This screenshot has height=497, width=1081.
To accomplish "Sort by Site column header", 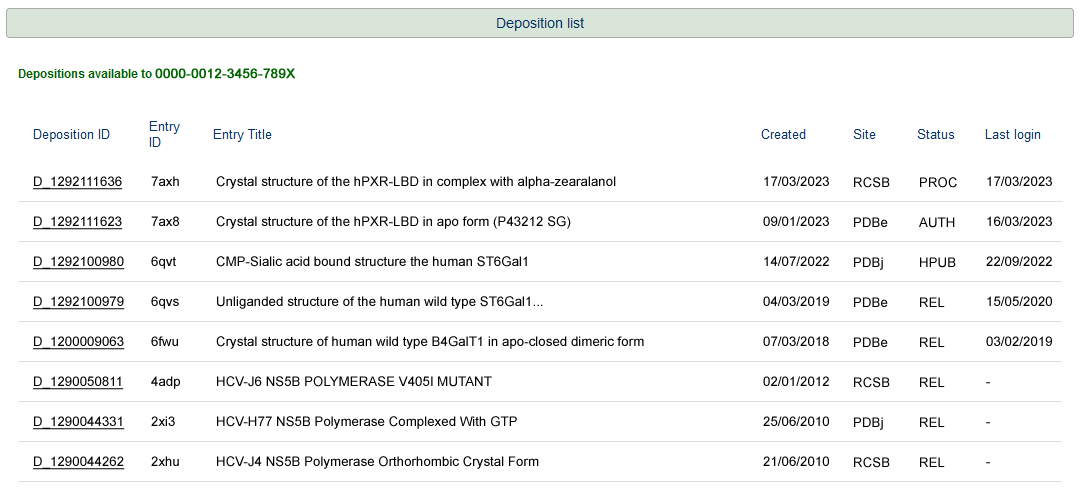I will [864, 135].
